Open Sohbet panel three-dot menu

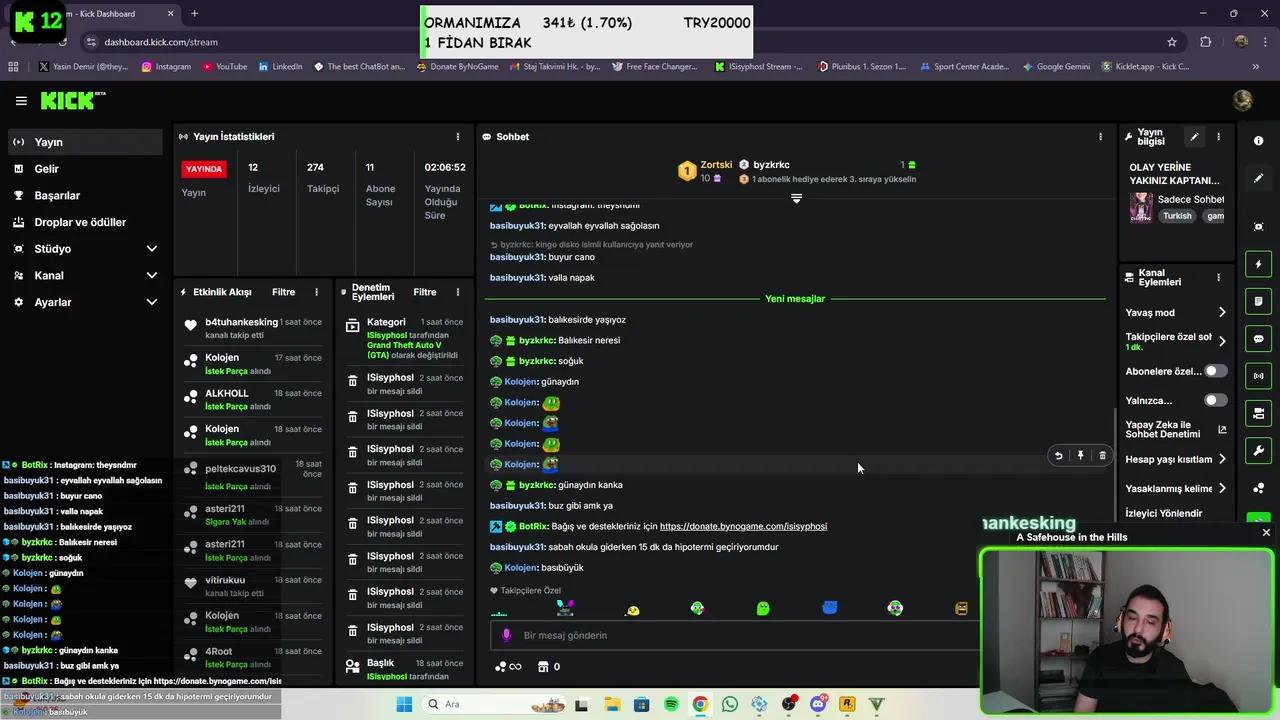point(1100,137)
